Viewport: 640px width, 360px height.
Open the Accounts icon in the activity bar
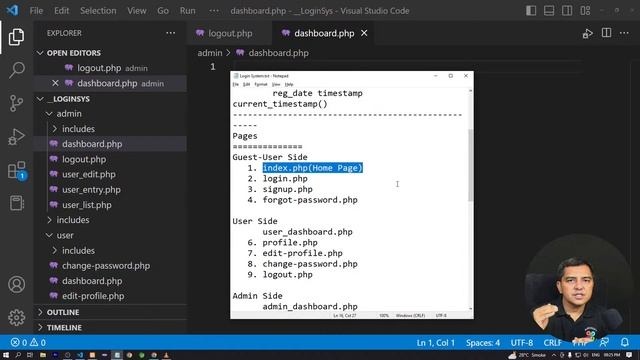tap(16, 284)
